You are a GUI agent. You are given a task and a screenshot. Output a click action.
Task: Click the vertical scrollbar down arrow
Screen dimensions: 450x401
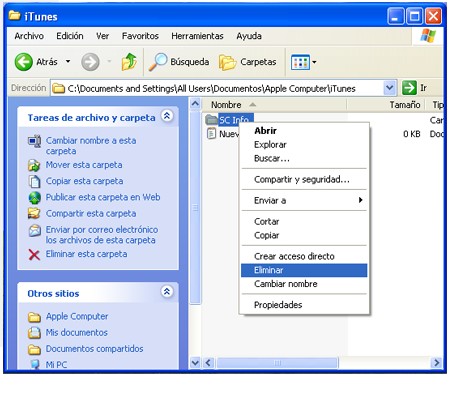click(195, 363)
